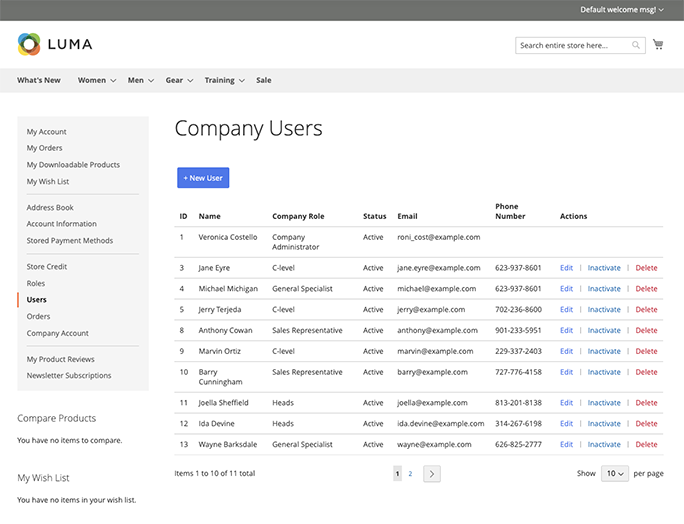This screenshot has width=684, height=524.
Task: Click the search magnifier icon
Action: (636, 45)
